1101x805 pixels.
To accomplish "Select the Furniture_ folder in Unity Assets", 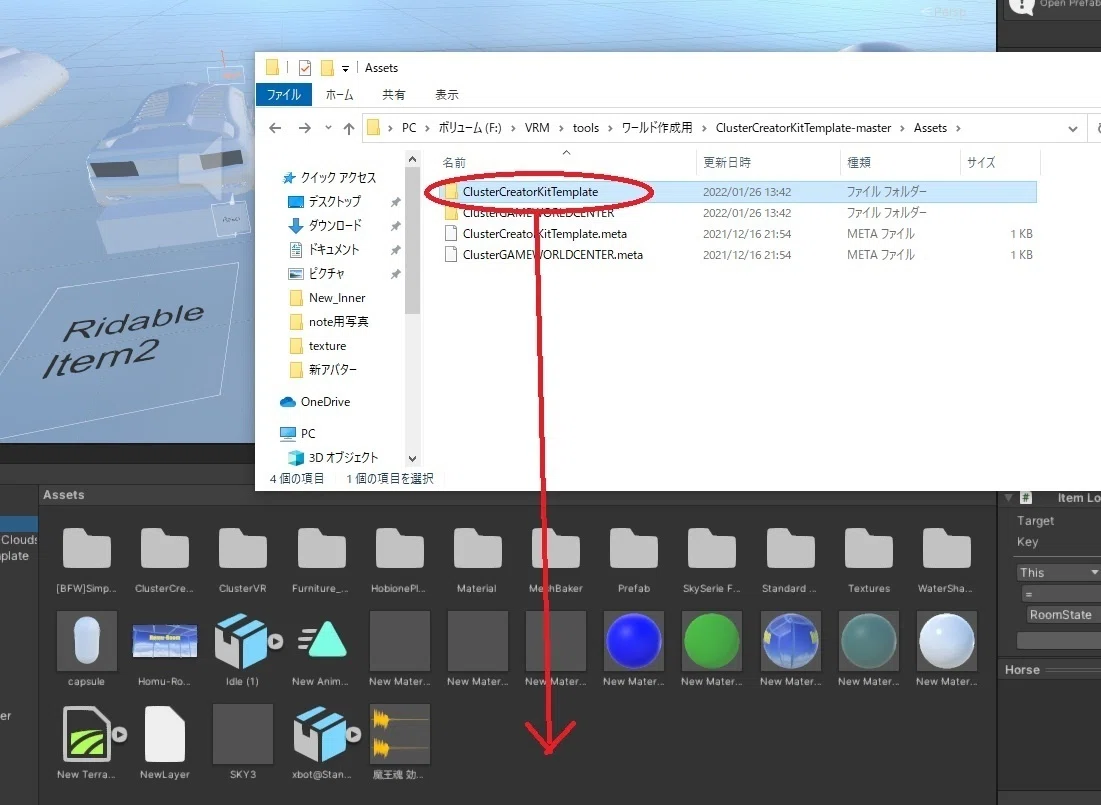I will click(x=321, y=560).
